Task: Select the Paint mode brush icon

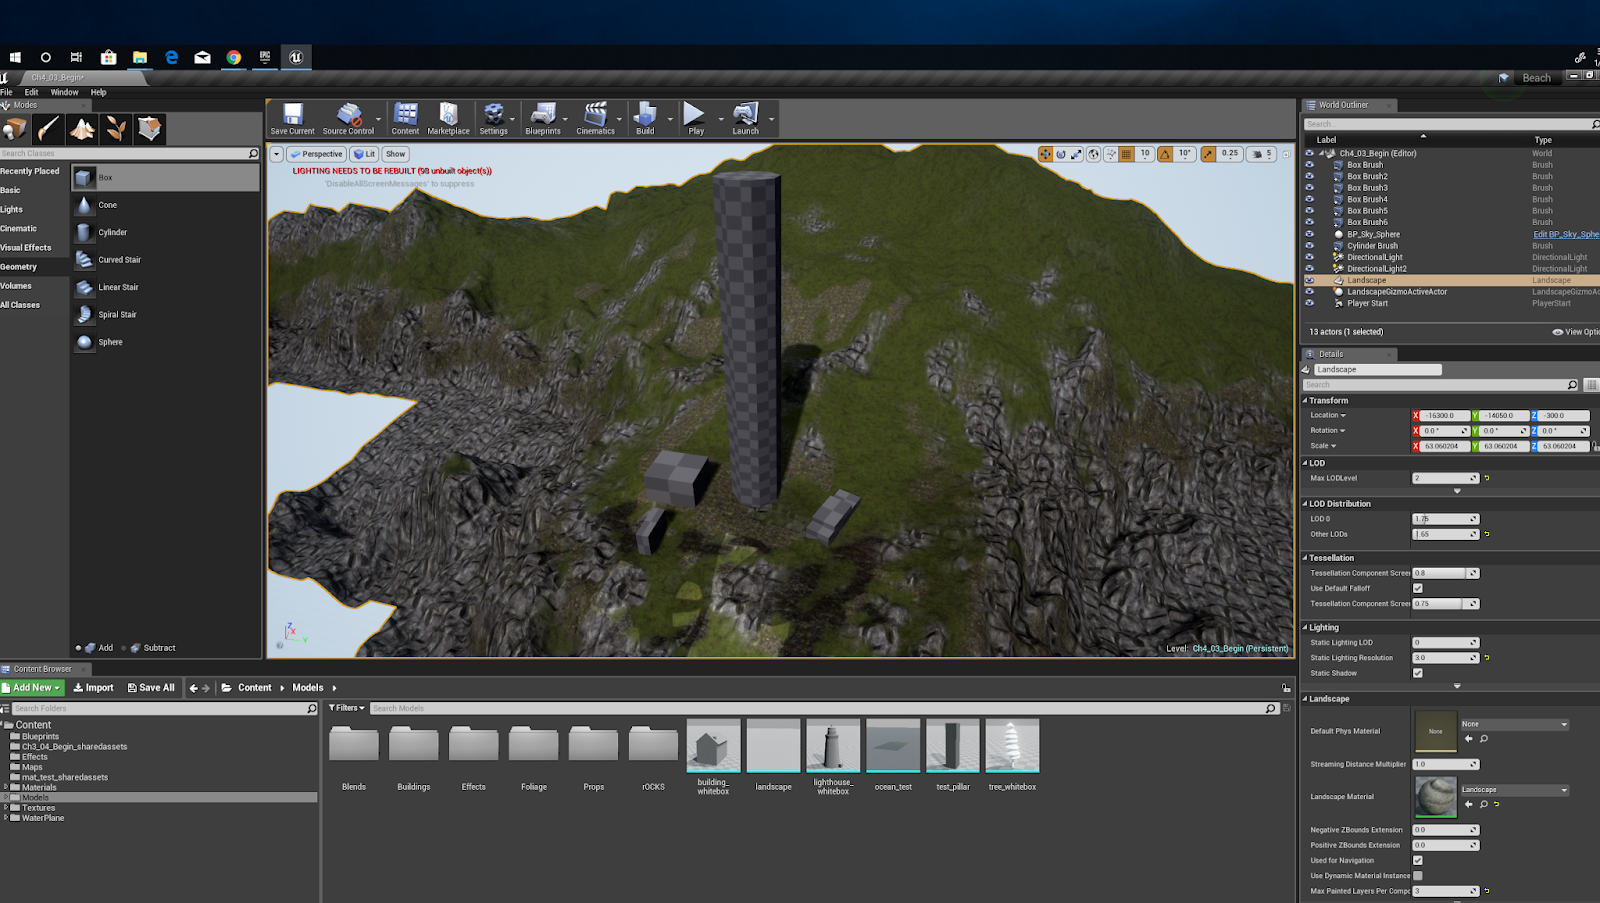Action: (x=48, y=129)
